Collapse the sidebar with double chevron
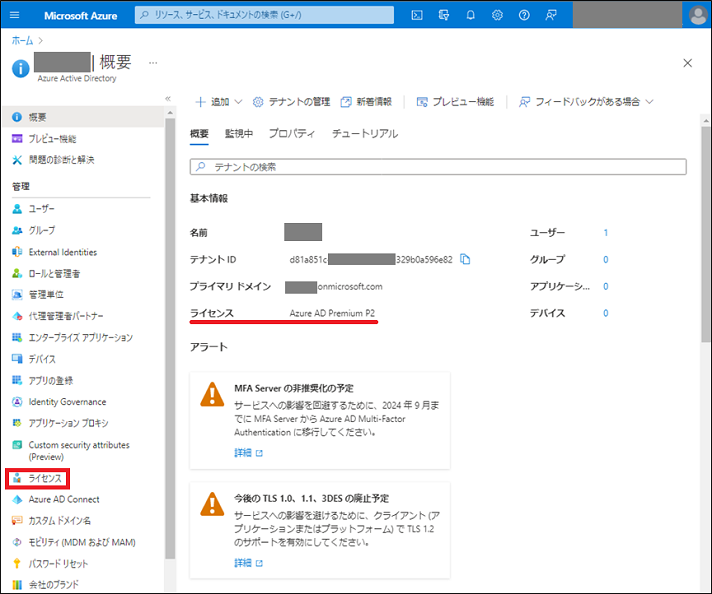The height and width of the screenshot is (594, 712). [168, 99]
